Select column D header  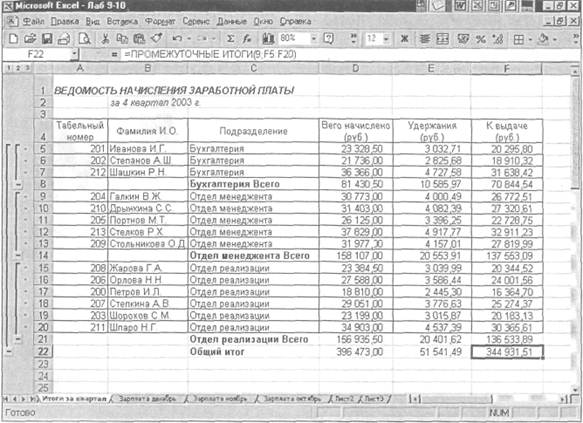pyautogui.click(x=355, y=68)
